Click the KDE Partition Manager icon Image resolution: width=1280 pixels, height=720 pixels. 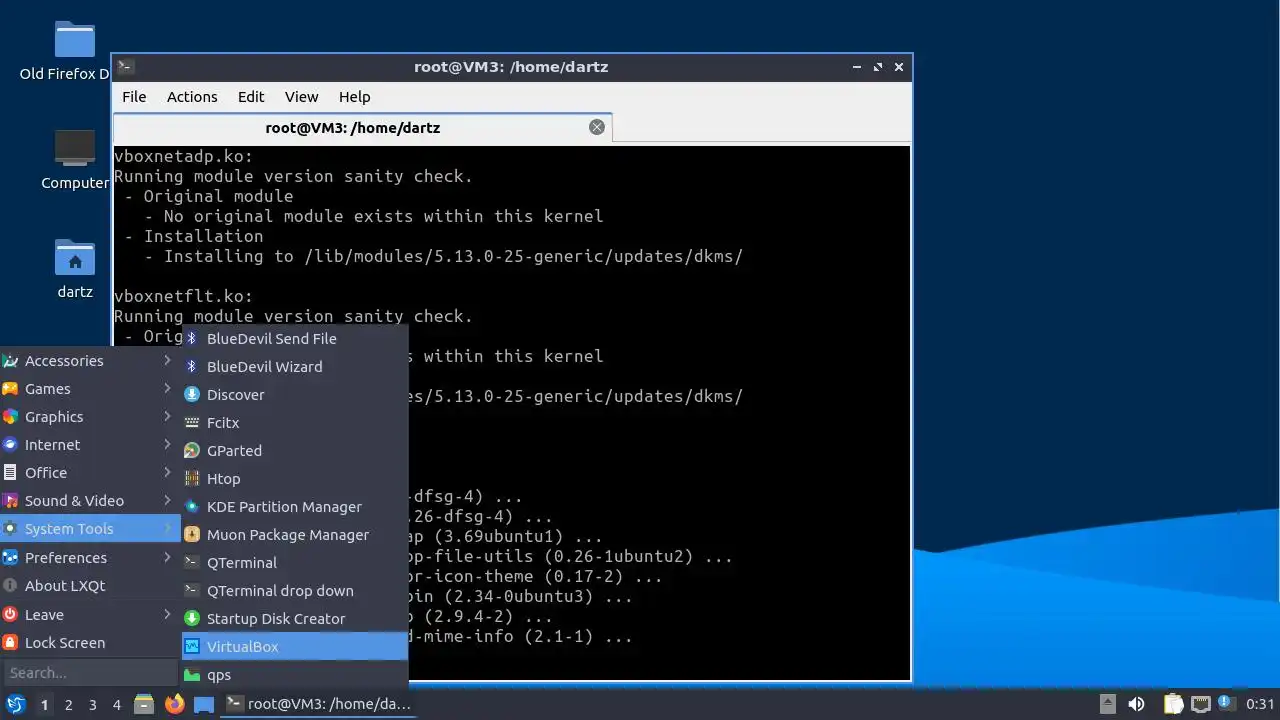coord(192,507)
